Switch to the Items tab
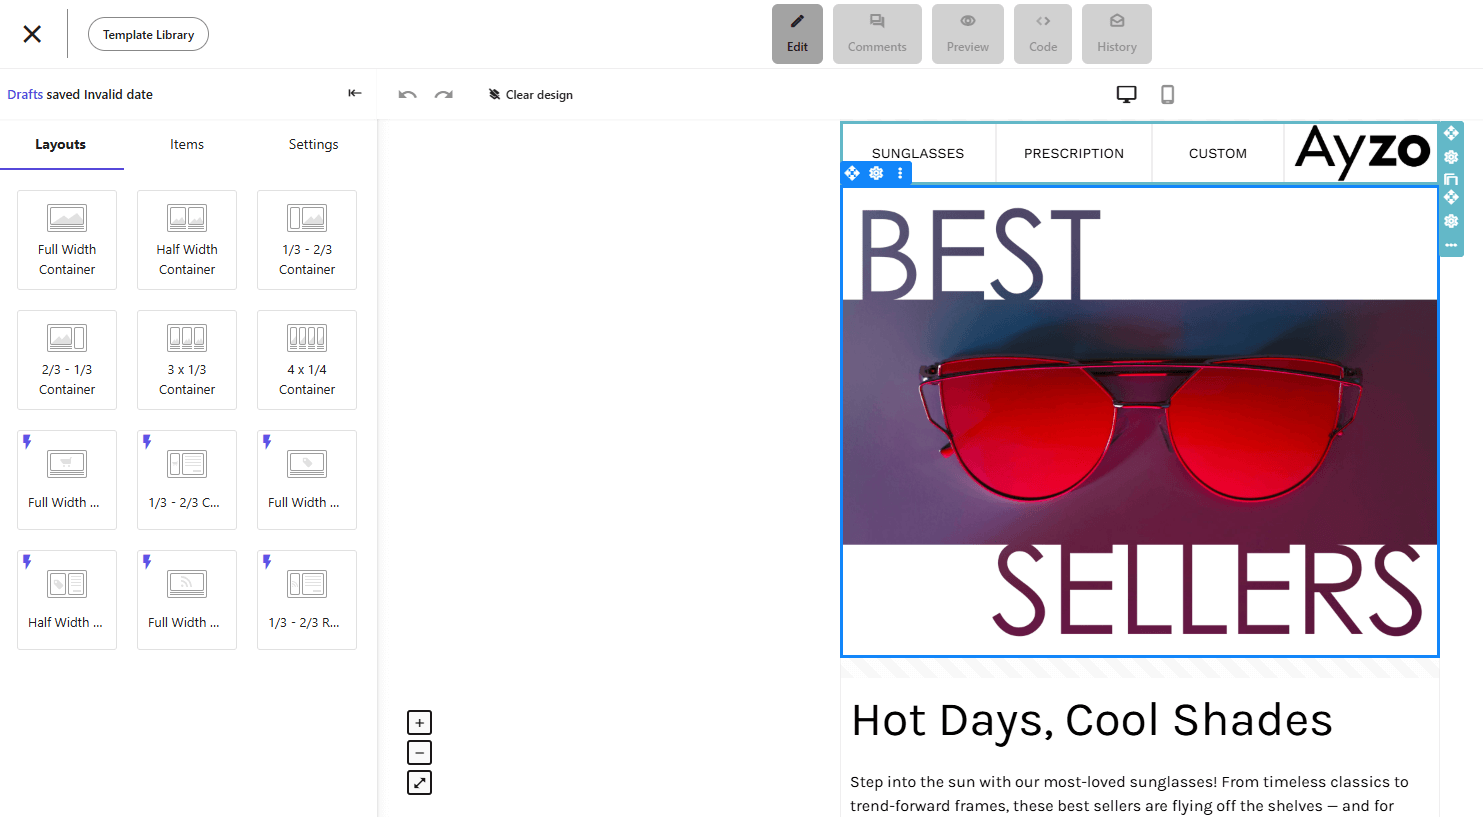1483x817 pixels. click(x=186, y=144)
